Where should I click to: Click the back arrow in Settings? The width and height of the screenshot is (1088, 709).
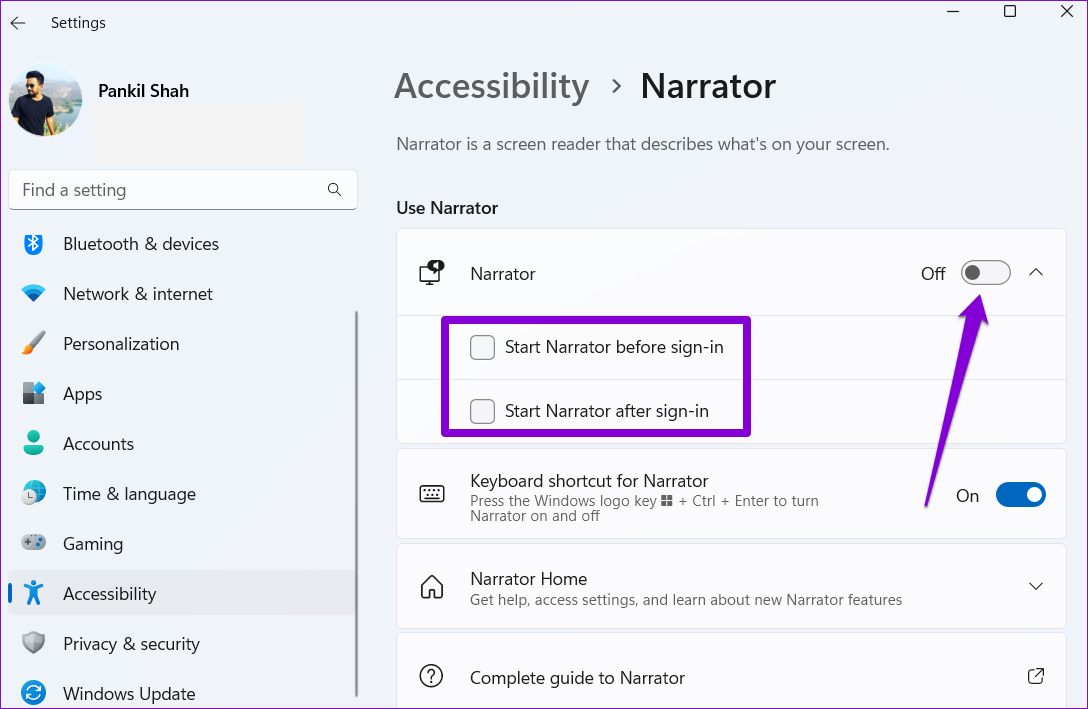point(18,23)
